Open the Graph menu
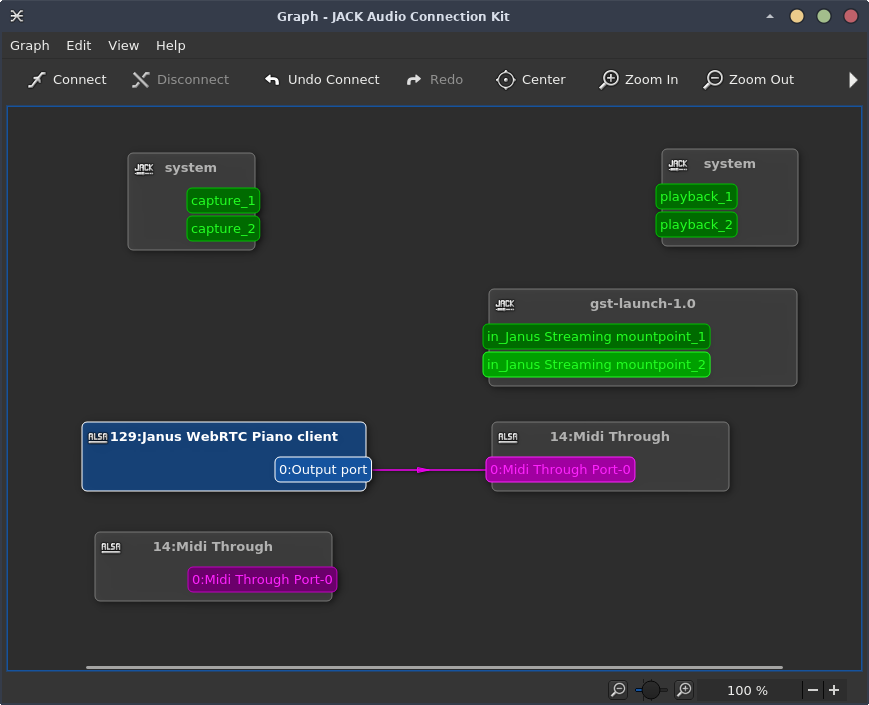 click(30, 45)
